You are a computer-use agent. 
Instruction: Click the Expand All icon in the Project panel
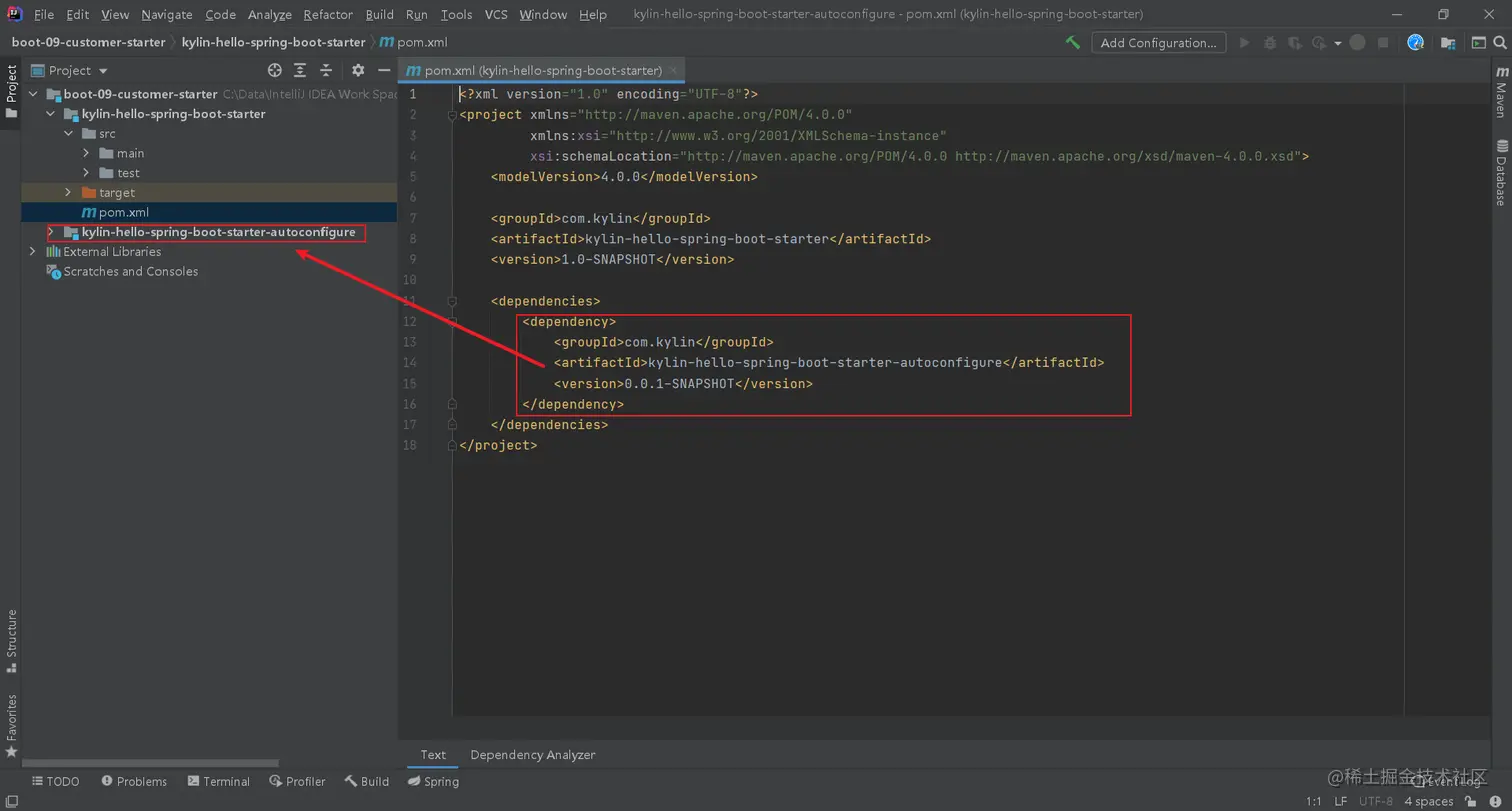300,70
